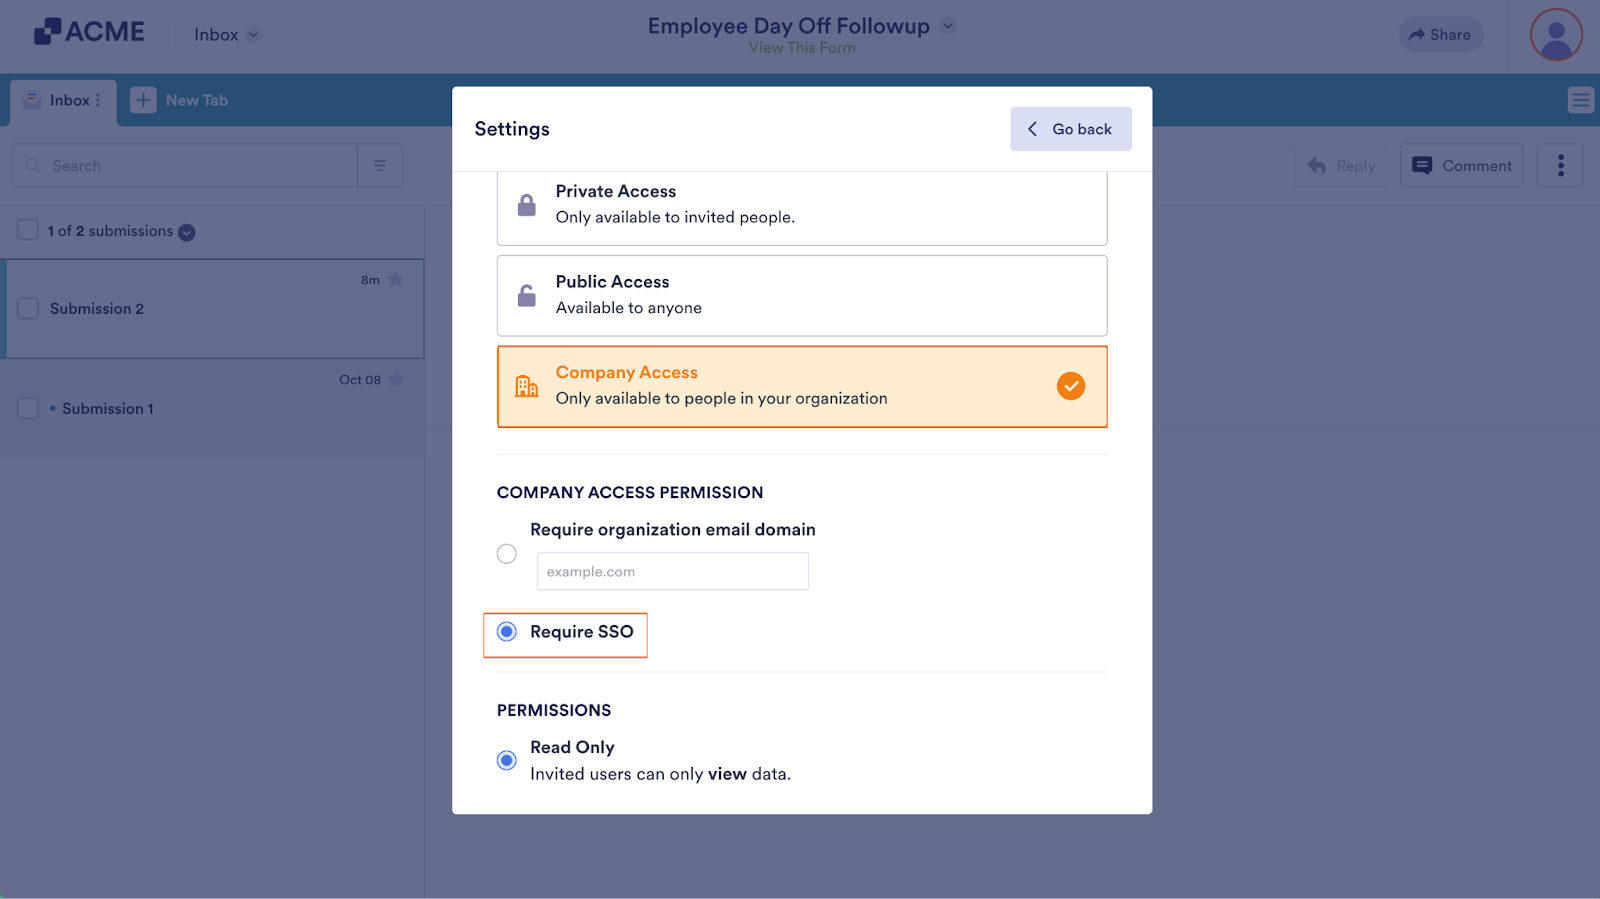
Task: Star Submission 2
Action: (x=396, y=280)
